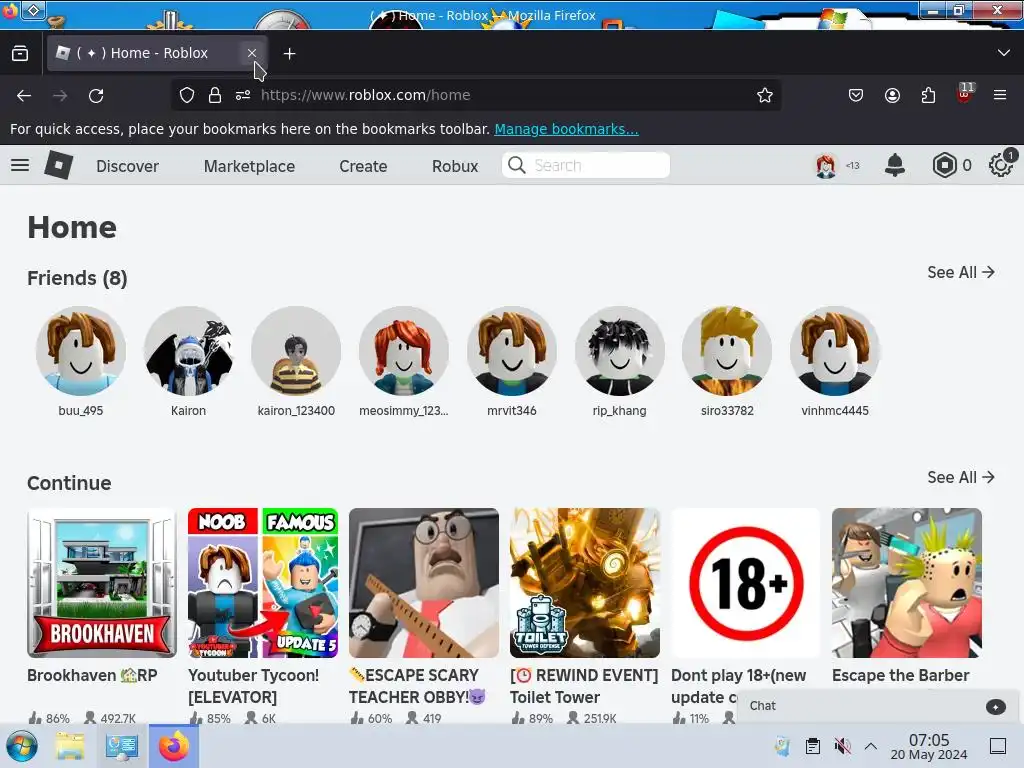Open Firefox View icon
This screenshot has width=1024, height=768.
[x=20, y=54]
